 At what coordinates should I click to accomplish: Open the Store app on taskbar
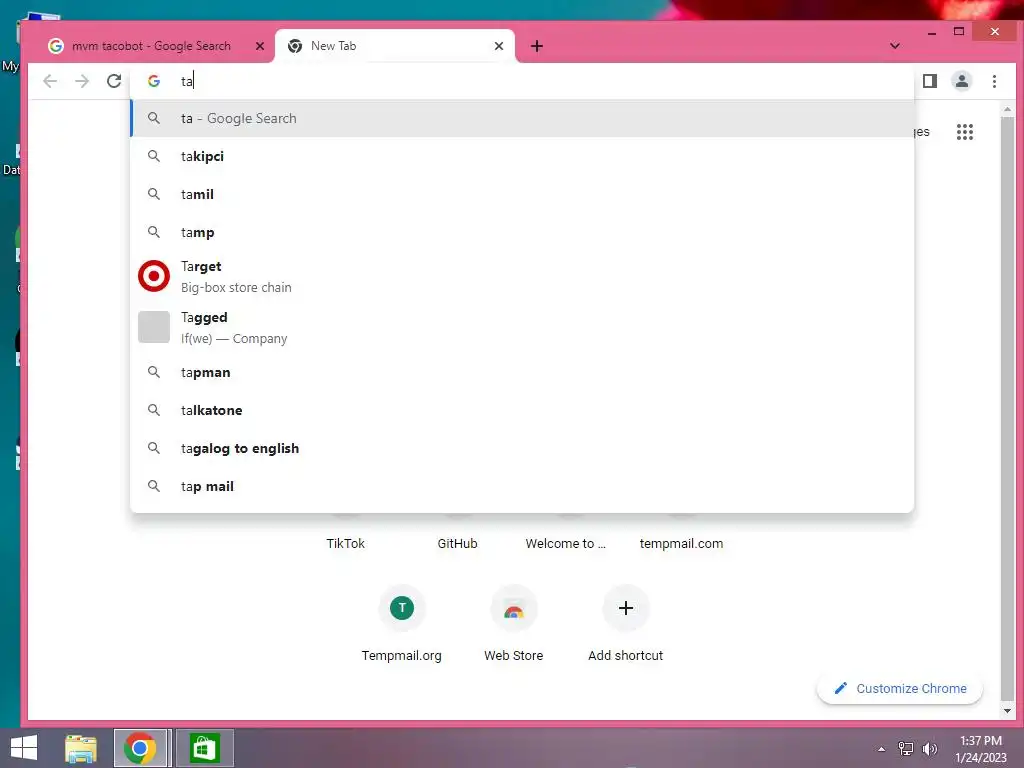pos(204,748)
